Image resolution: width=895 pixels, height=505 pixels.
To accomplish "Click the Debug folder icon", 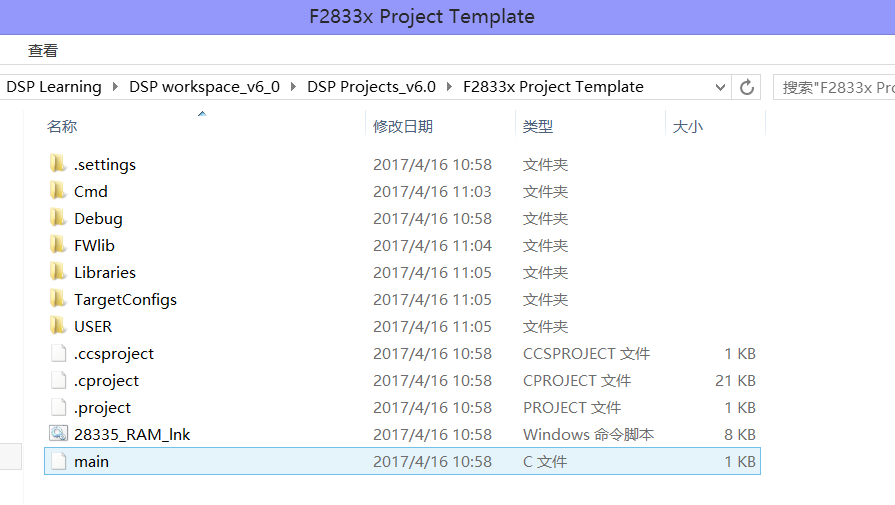I will tap(58, 218).
